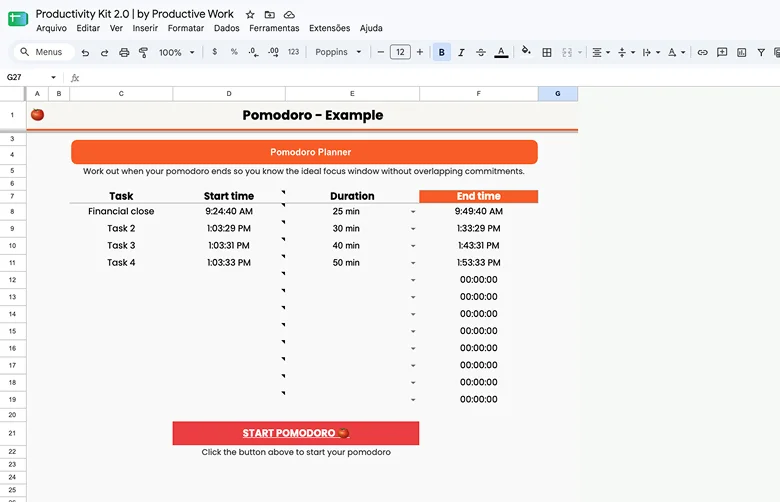
Task: Click font size field 12
Action: click(400, 52)
